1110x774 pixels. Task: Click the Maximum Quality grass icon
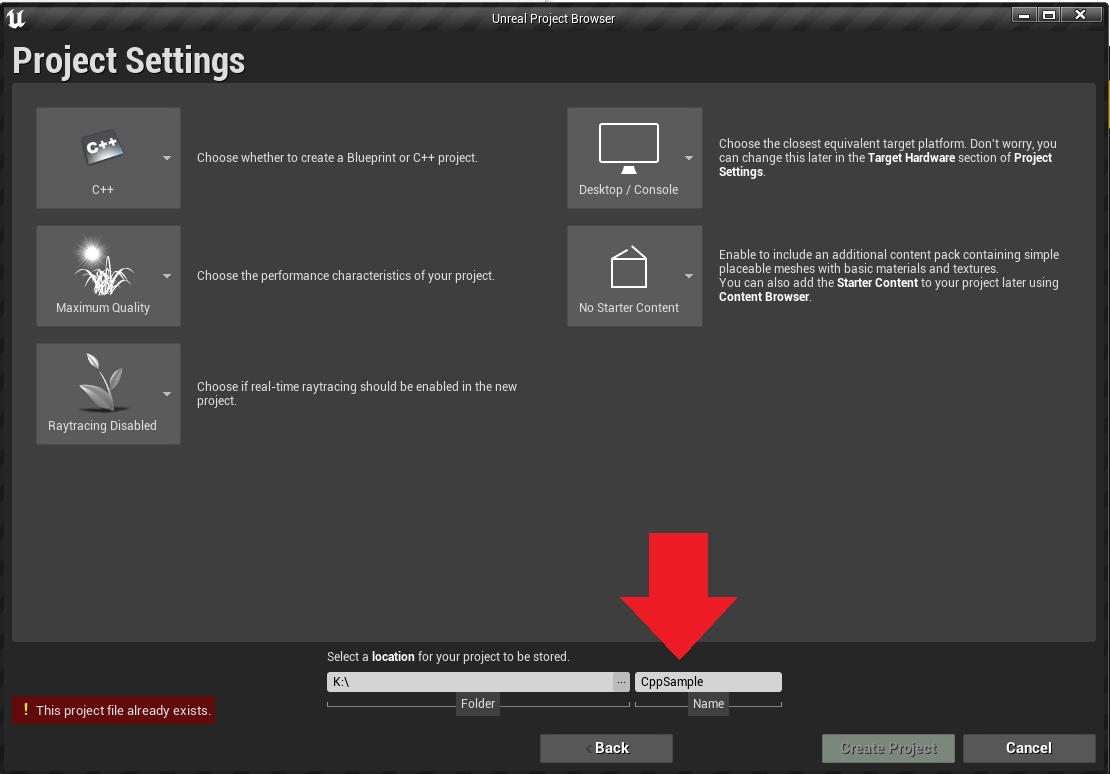coord(103,266)
